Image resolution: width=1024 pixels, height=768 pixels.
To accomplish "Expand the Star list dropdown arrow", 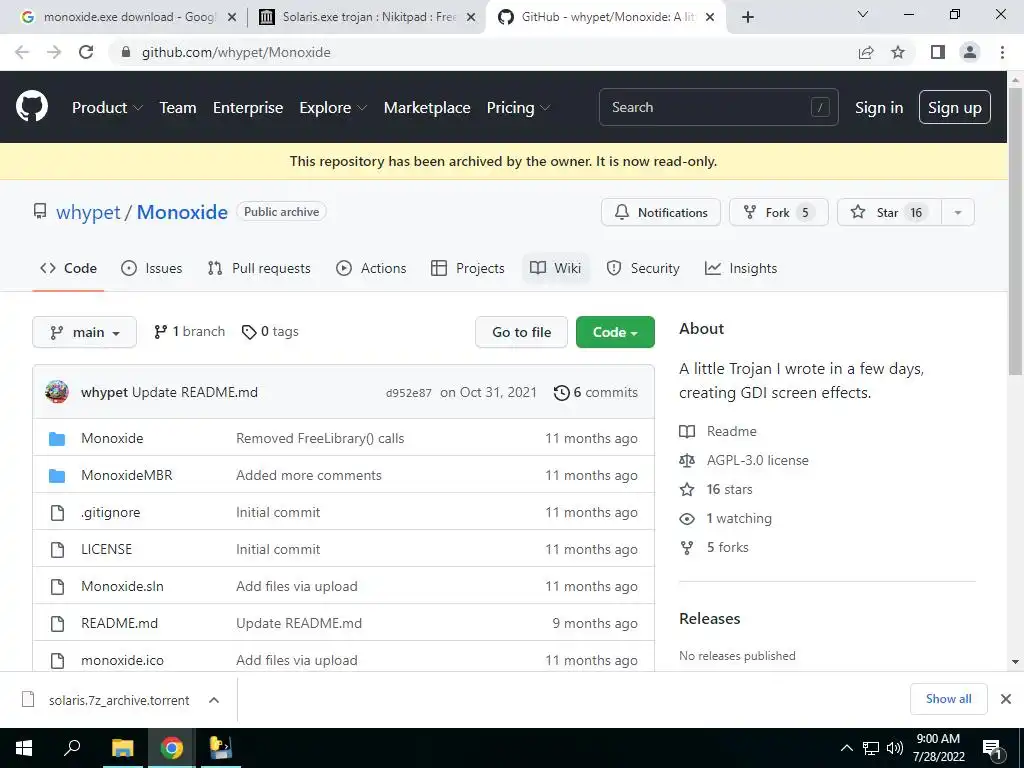I will coord(957,212).
